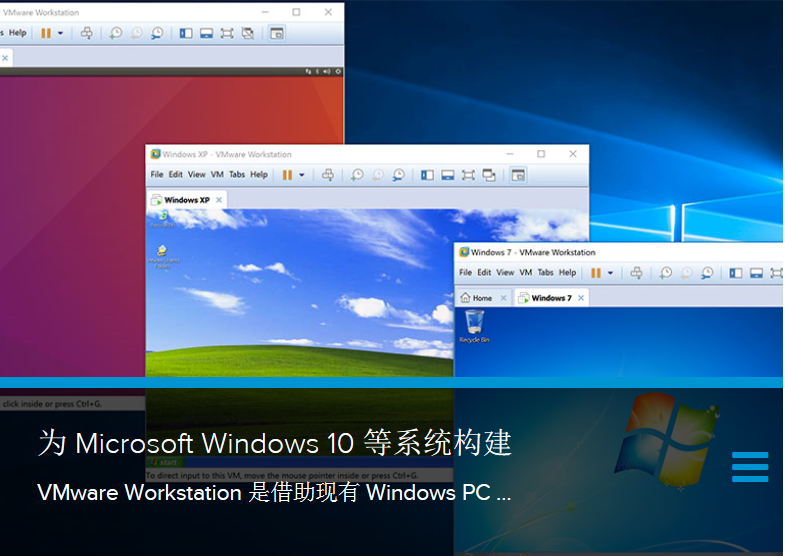Open Ubuntu system settings gear in top panel
This screenshot has height=556, width=785.
(338, 72)
